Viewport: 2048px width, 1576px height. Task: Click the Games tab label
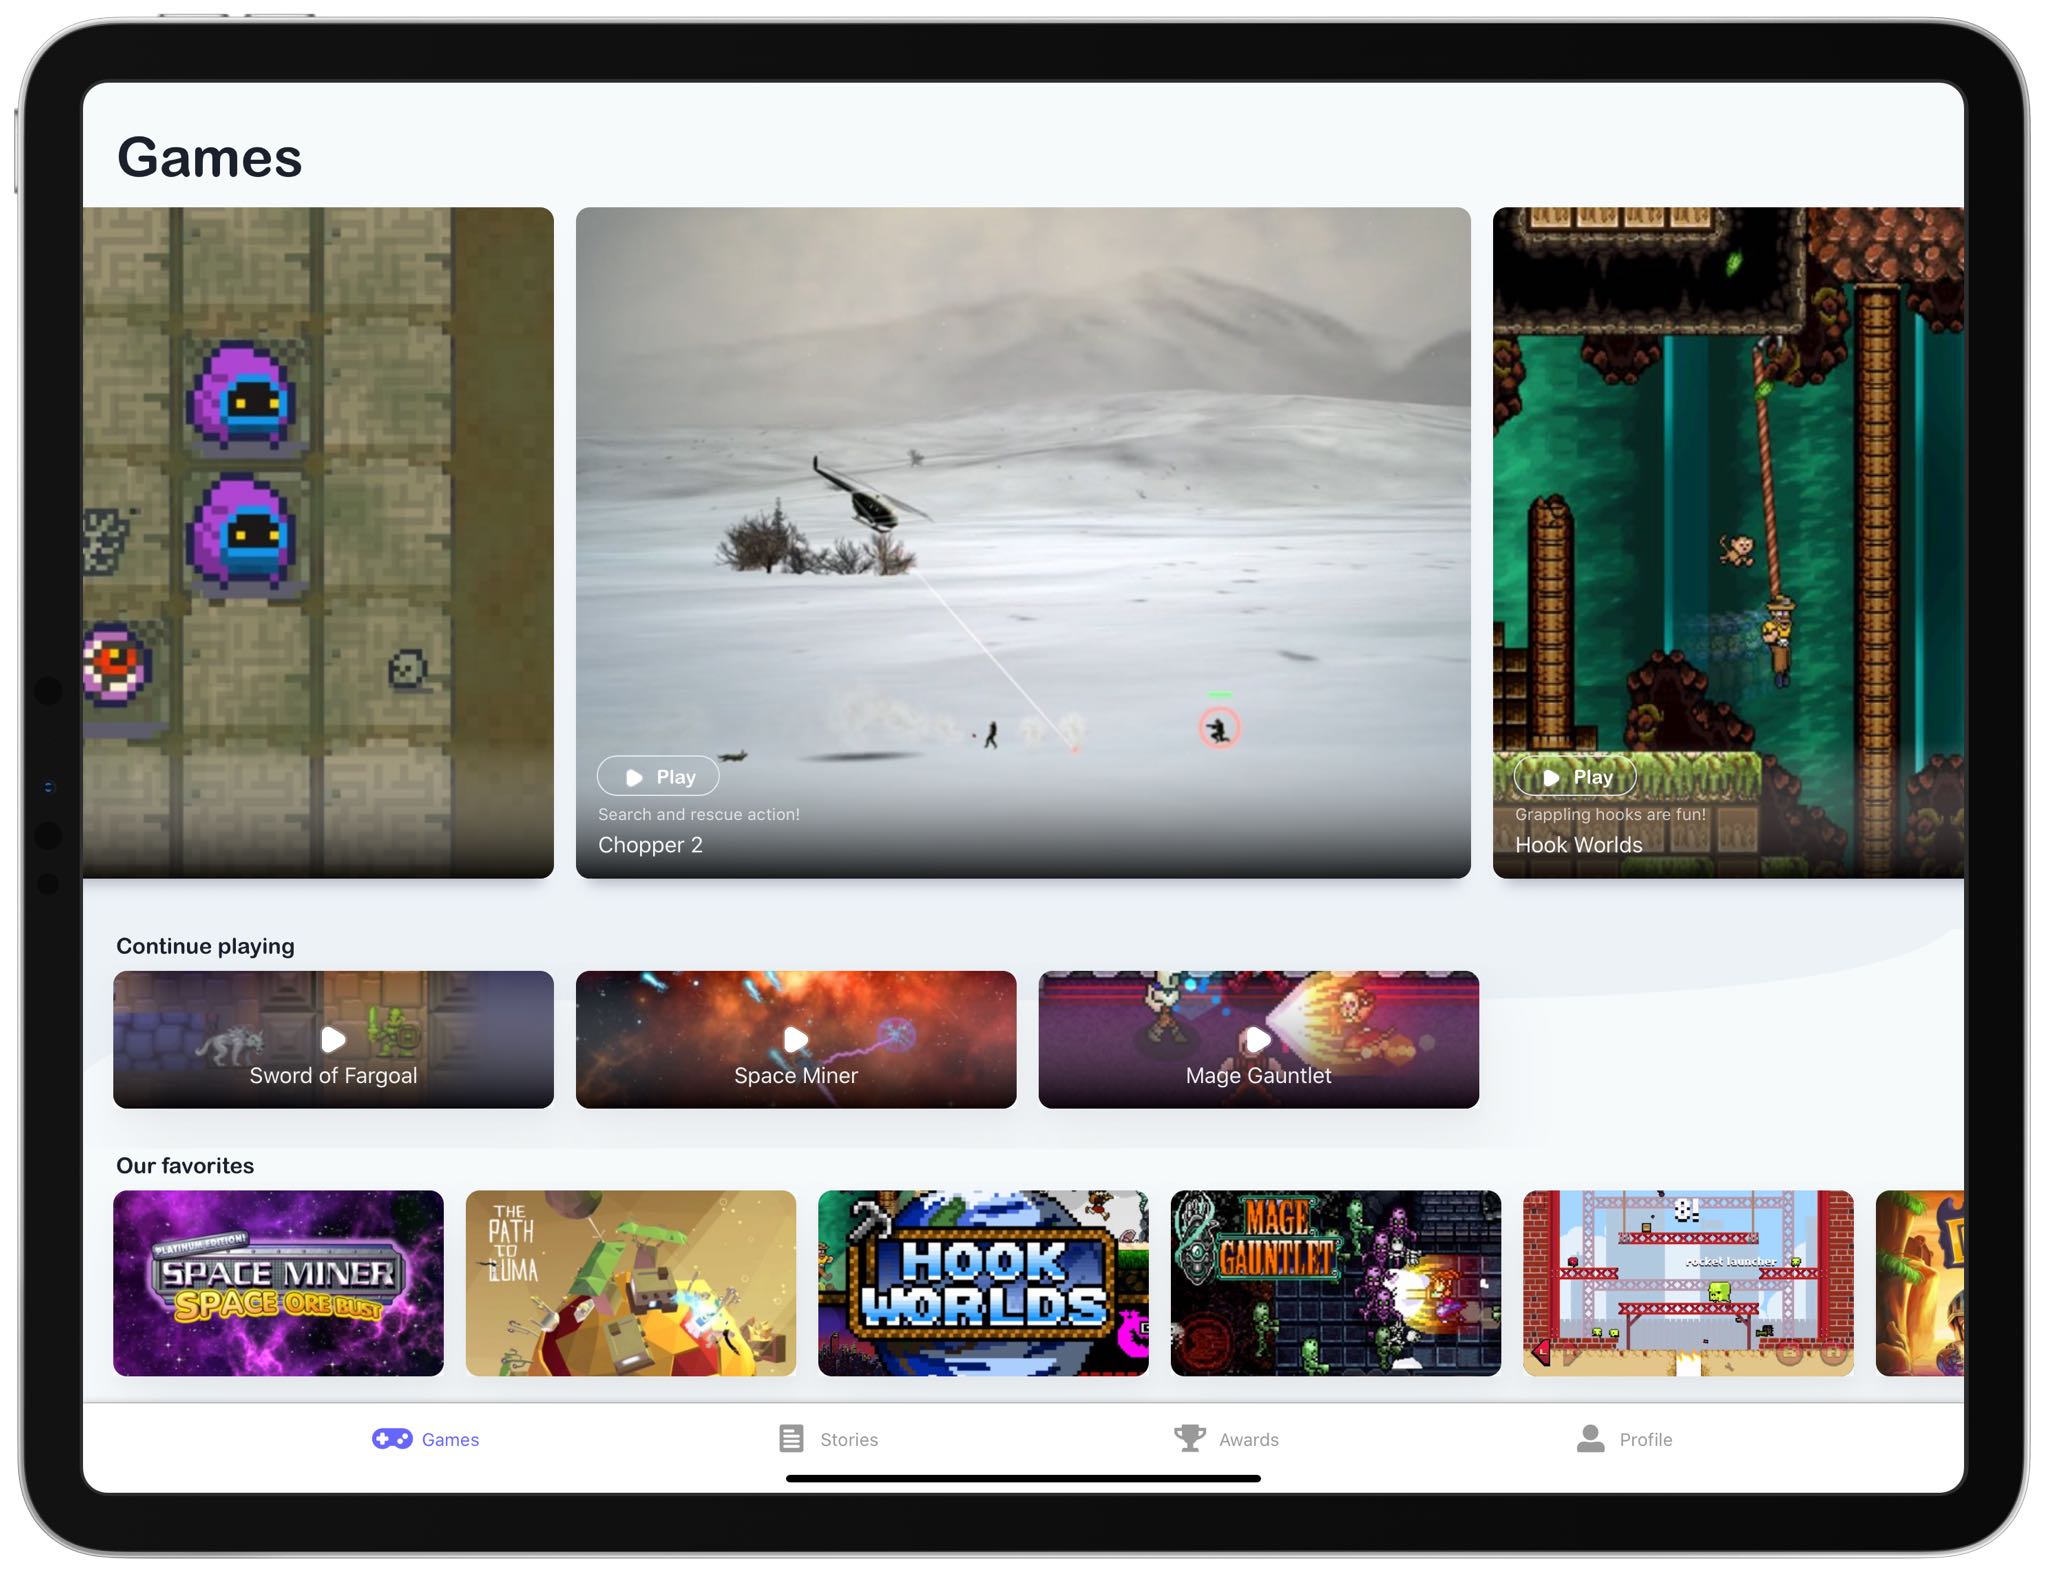pos(450,1439)
